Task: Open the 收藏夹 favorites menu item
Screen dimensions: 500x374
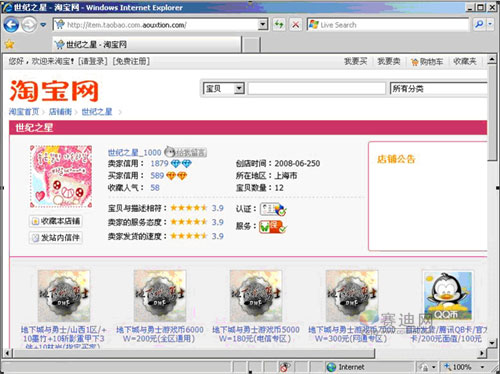Action: [x=465, y=61]
